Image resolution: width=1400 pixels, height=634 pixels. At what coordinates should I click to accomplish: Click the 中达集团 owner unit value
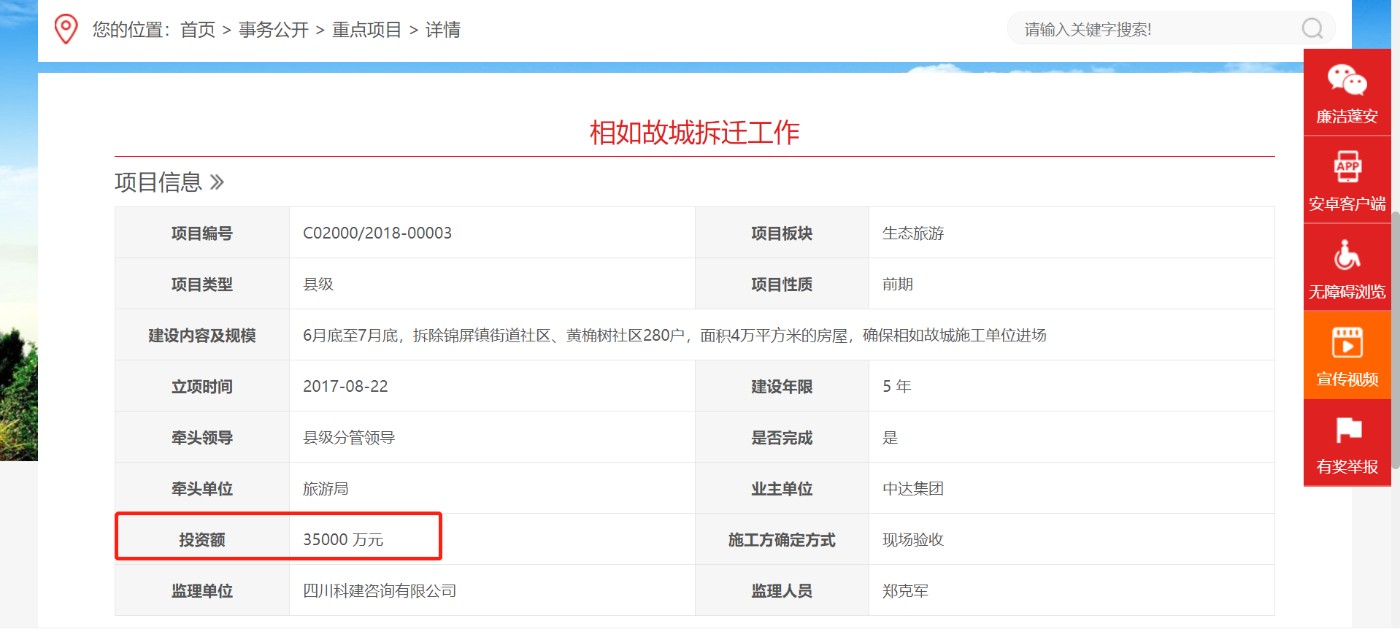pyautogui.click(x=912, y=489)
